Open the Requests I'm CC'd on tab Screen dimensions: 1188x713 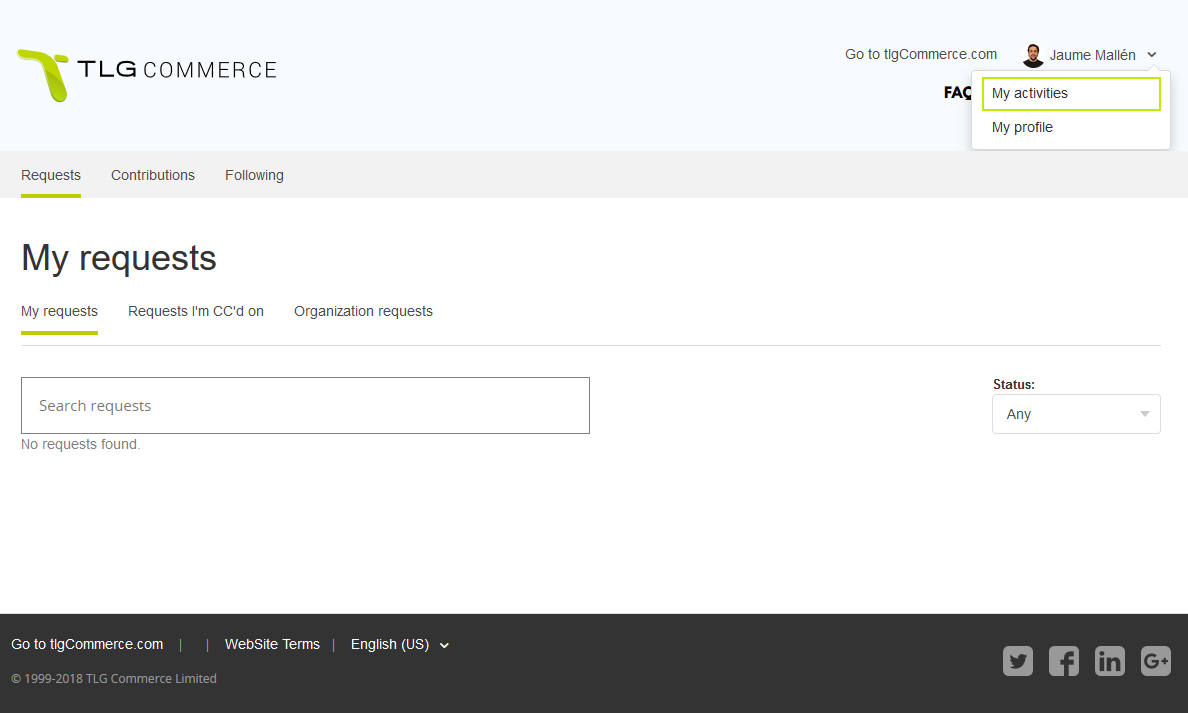click(x=195, y=311)
